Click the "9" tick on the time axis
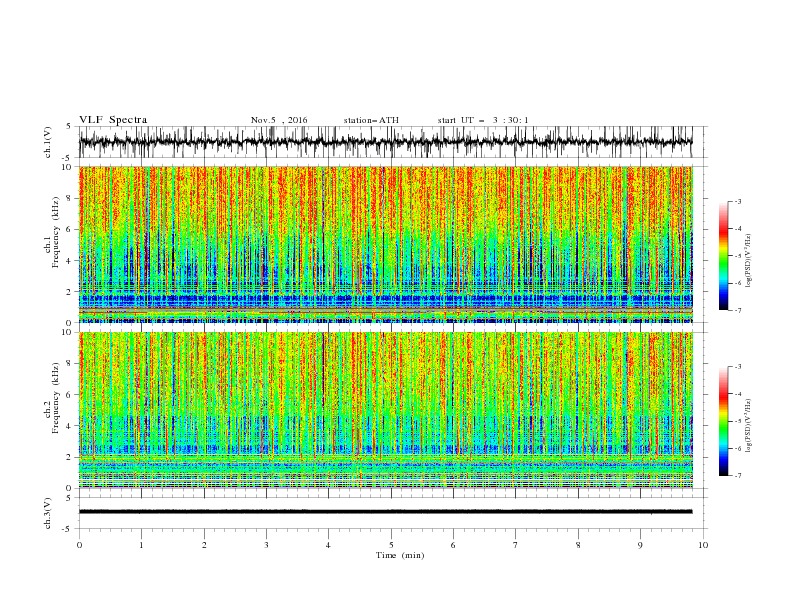792x612 pixels. [x=640, y=545]
